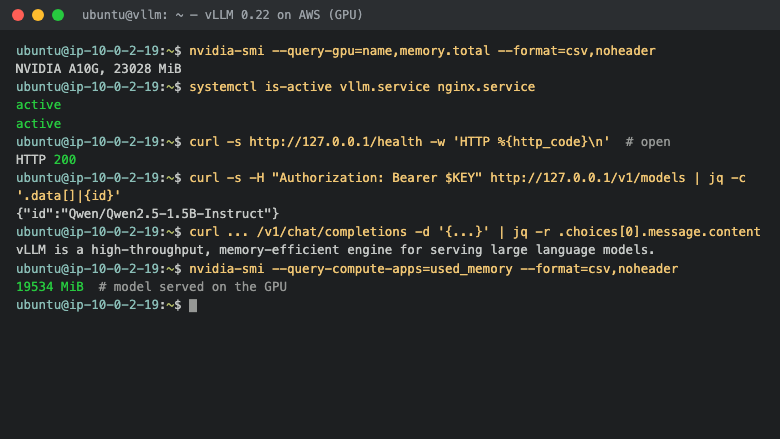Screen dimensions: 780x439
Task: Click the second green 'active' output line
Action: 38,123
